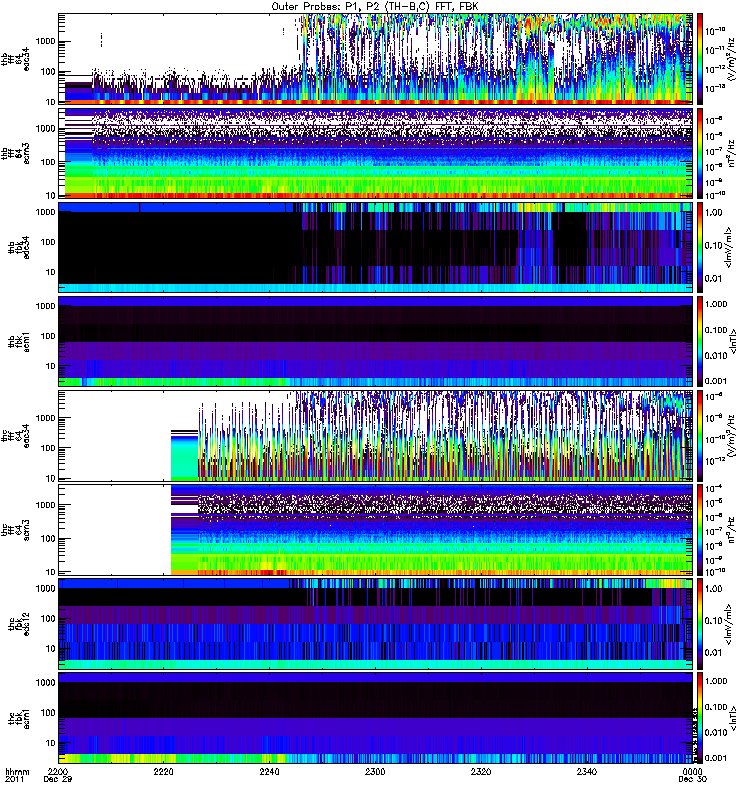Select the 'thb fff 64 eac34' axis label
The image size is (750, 800).
click(x=15, y=59)
